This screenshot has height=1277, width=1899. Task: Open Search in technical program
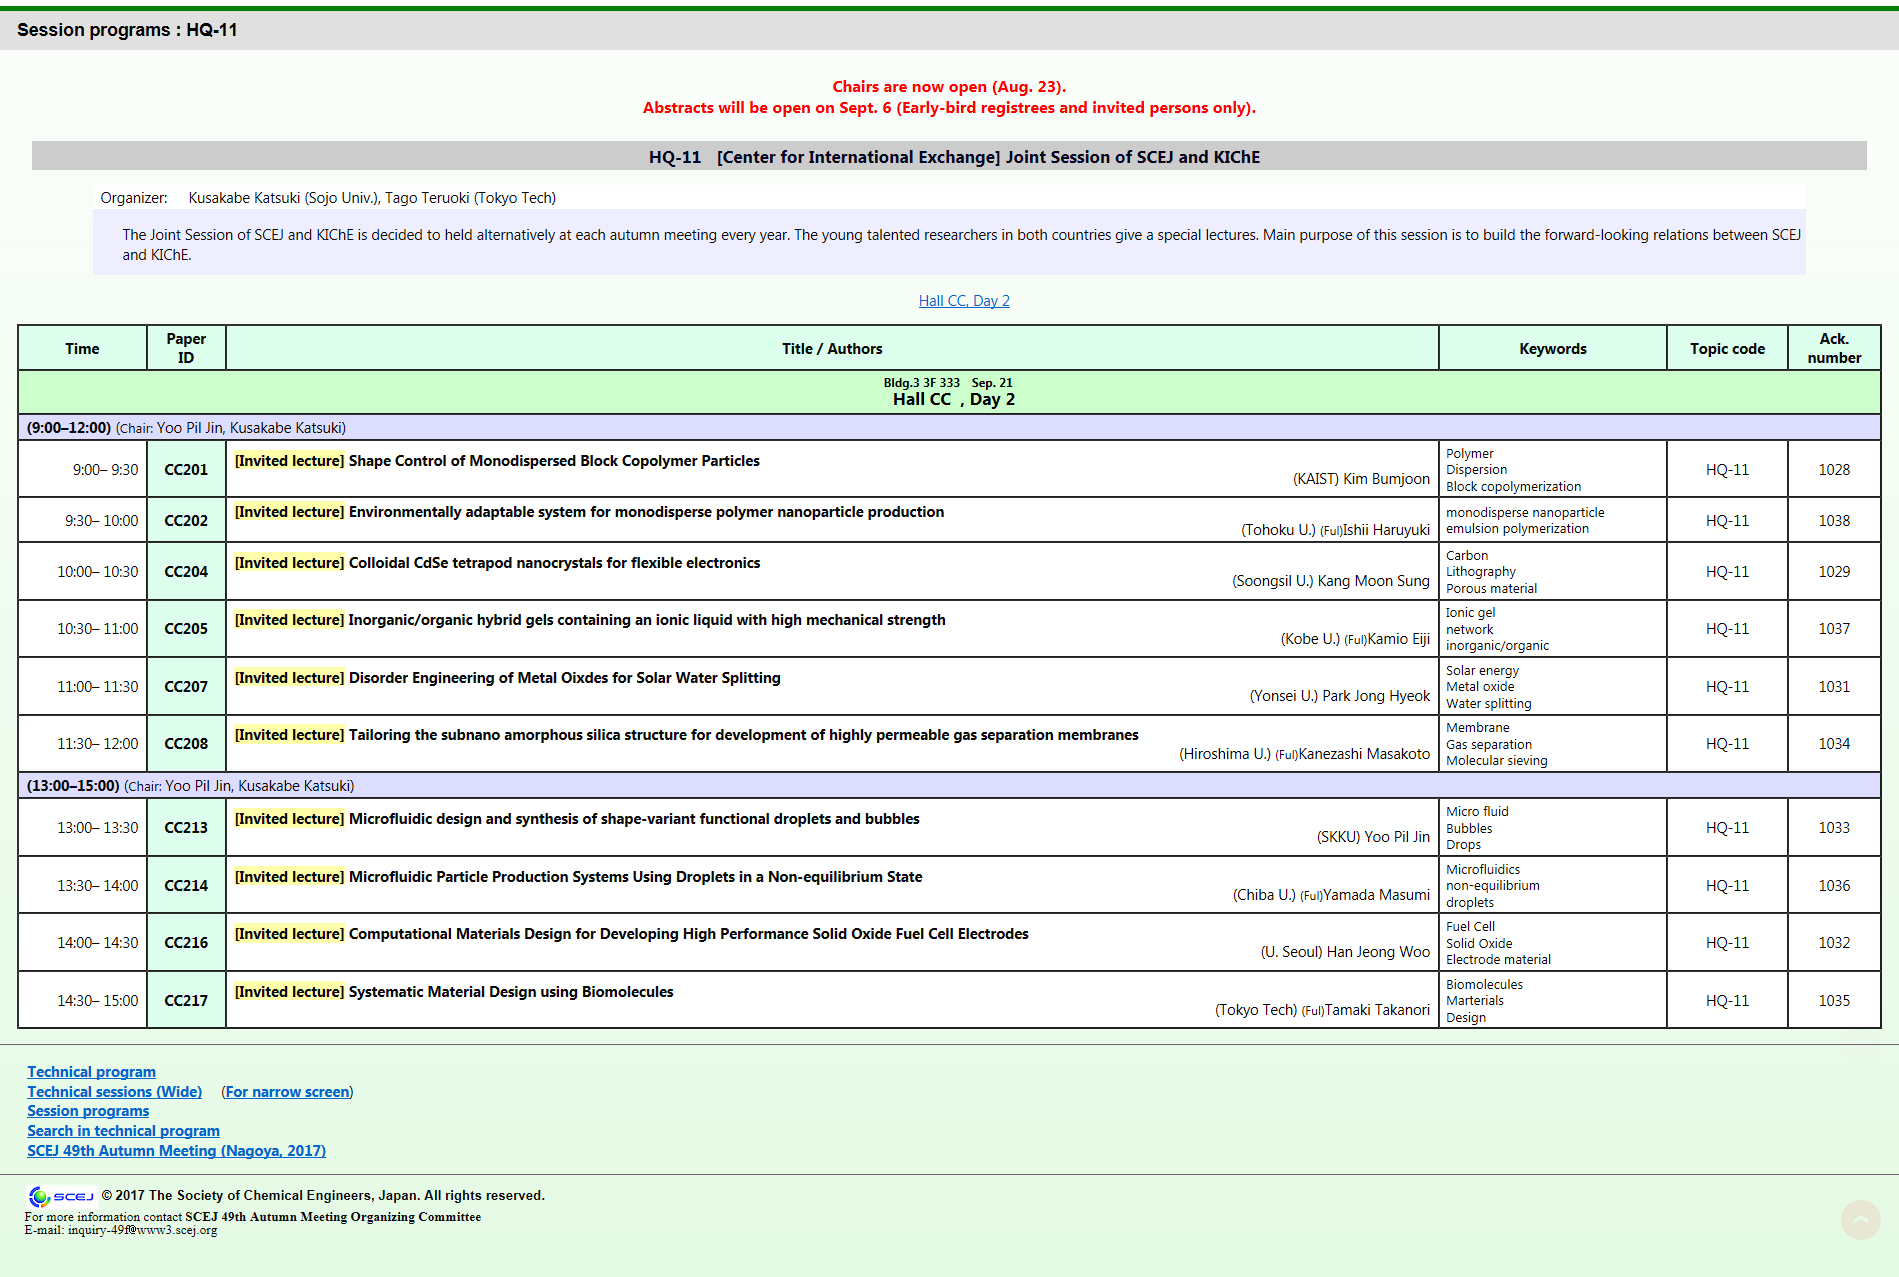[123, 1131]
